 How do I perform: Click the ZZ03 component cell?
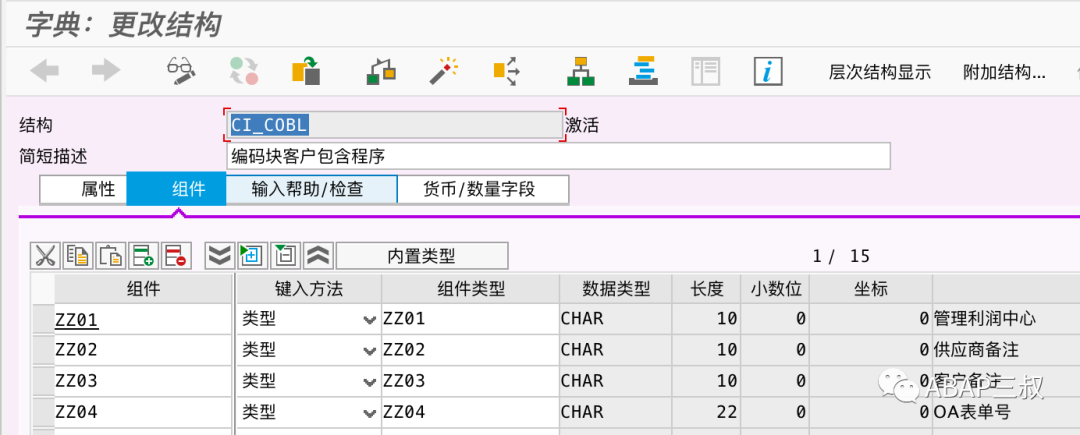pos(143,381)
